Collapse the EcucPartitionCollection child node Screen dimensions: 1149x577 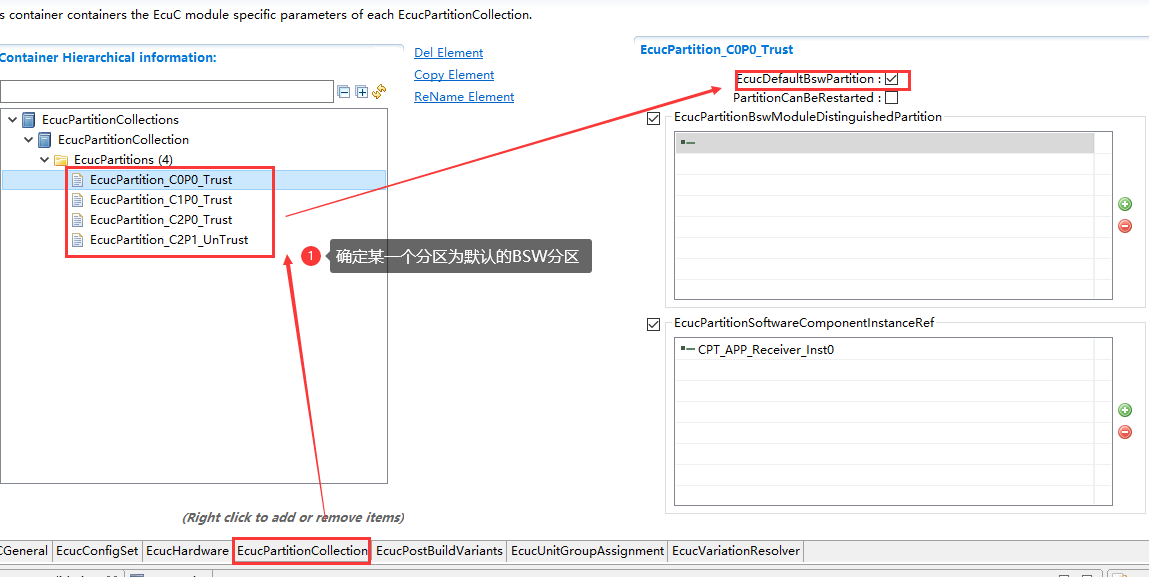(x=28, y=140)
